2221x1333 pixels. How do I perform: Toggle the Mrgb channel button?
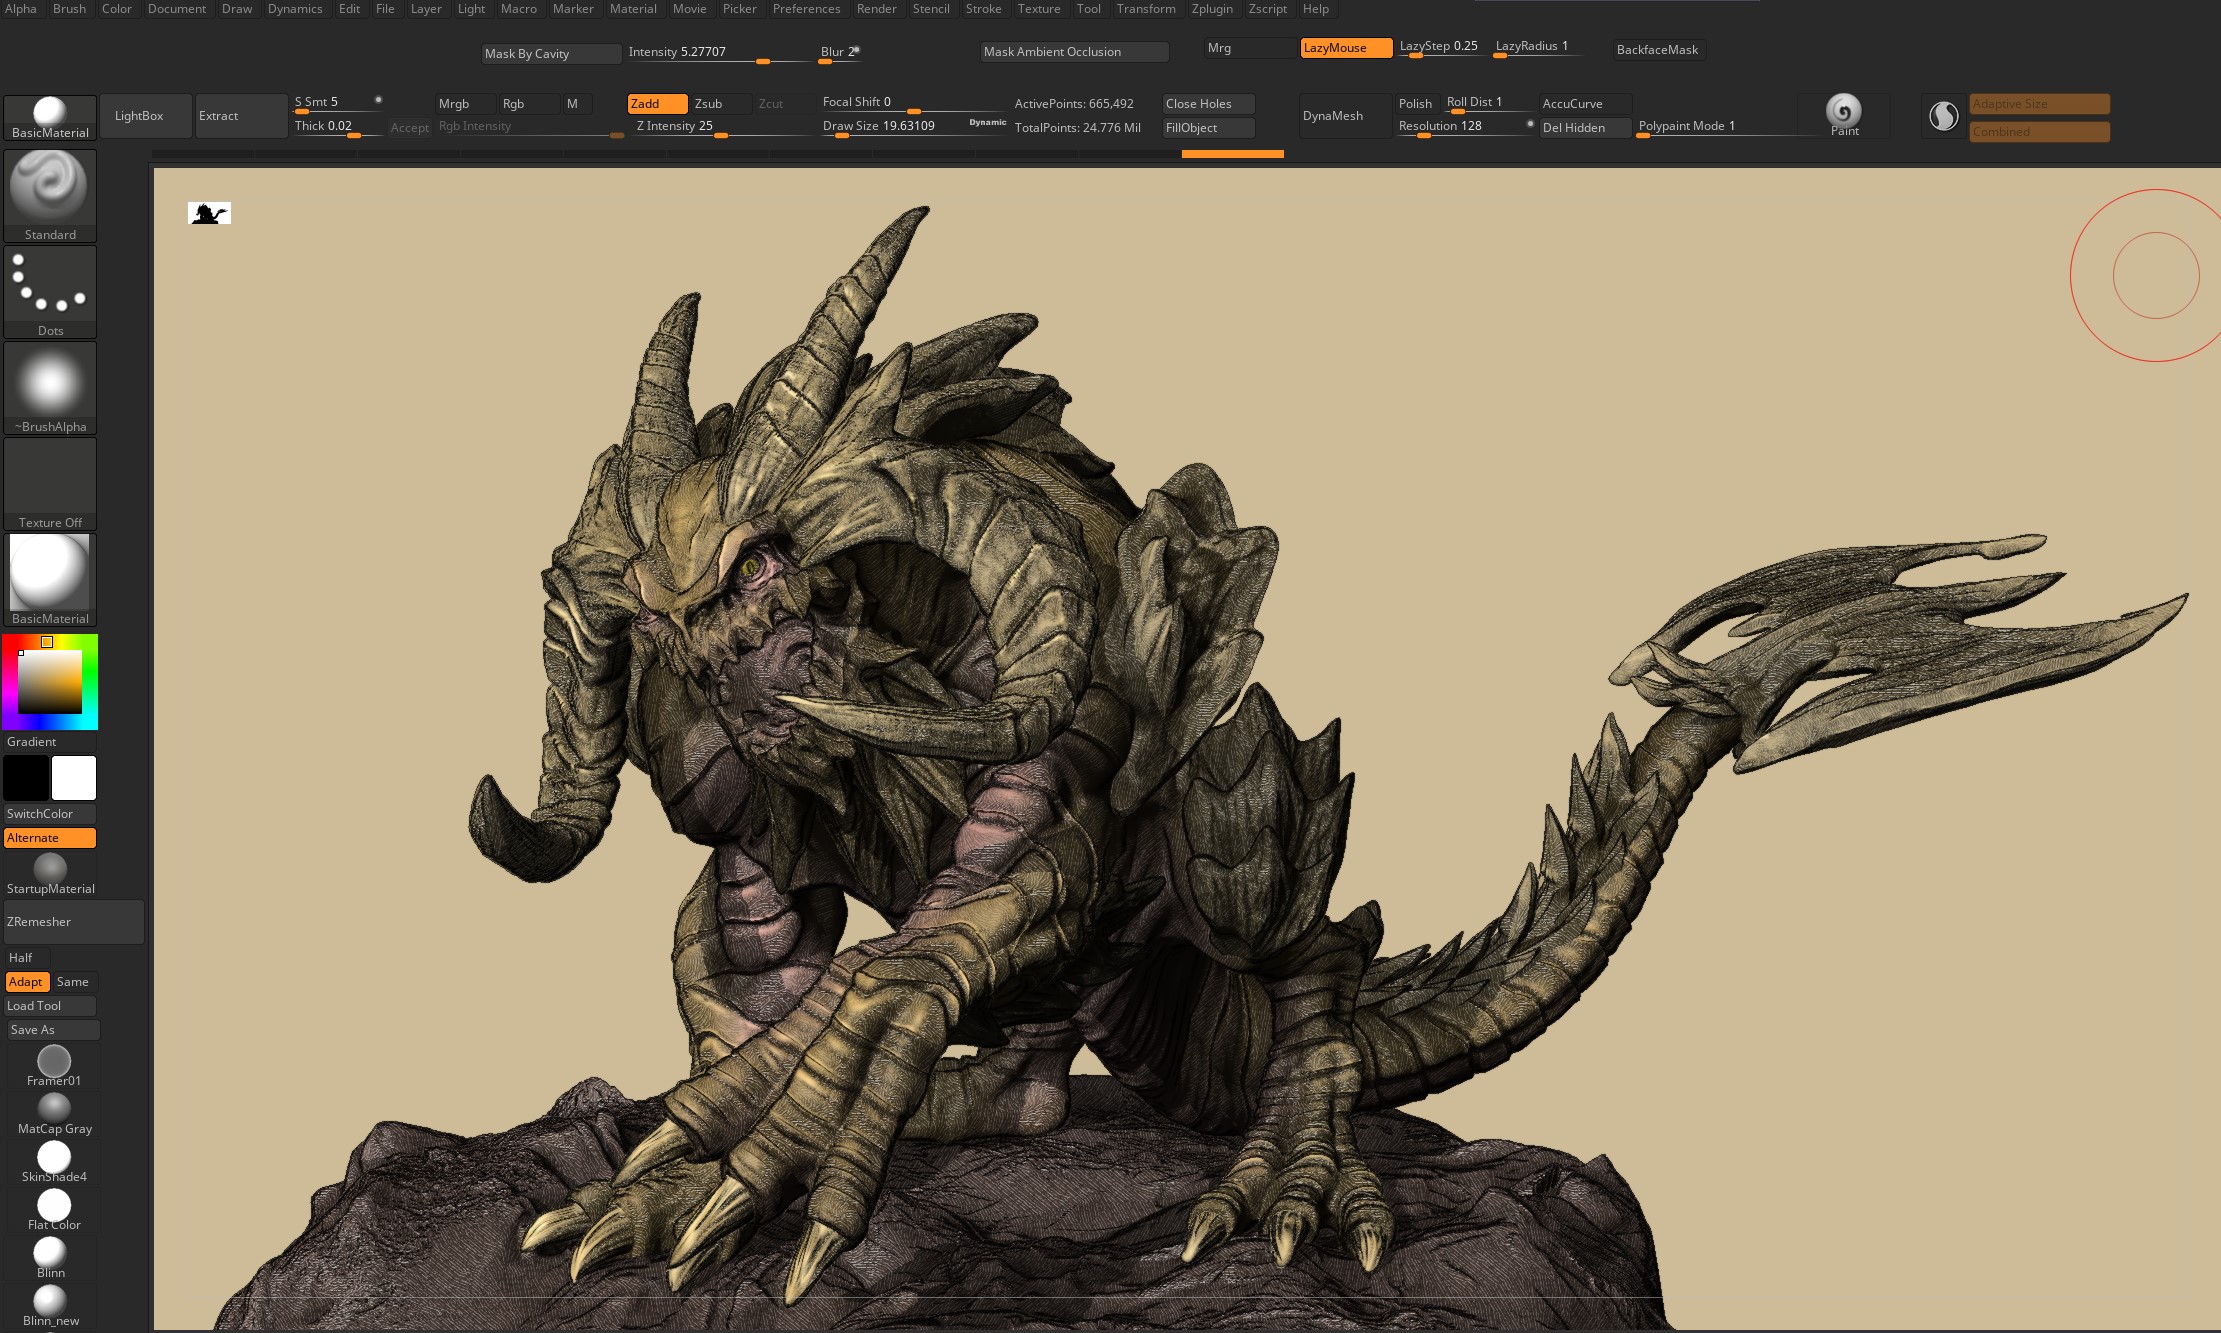point(465,104)
